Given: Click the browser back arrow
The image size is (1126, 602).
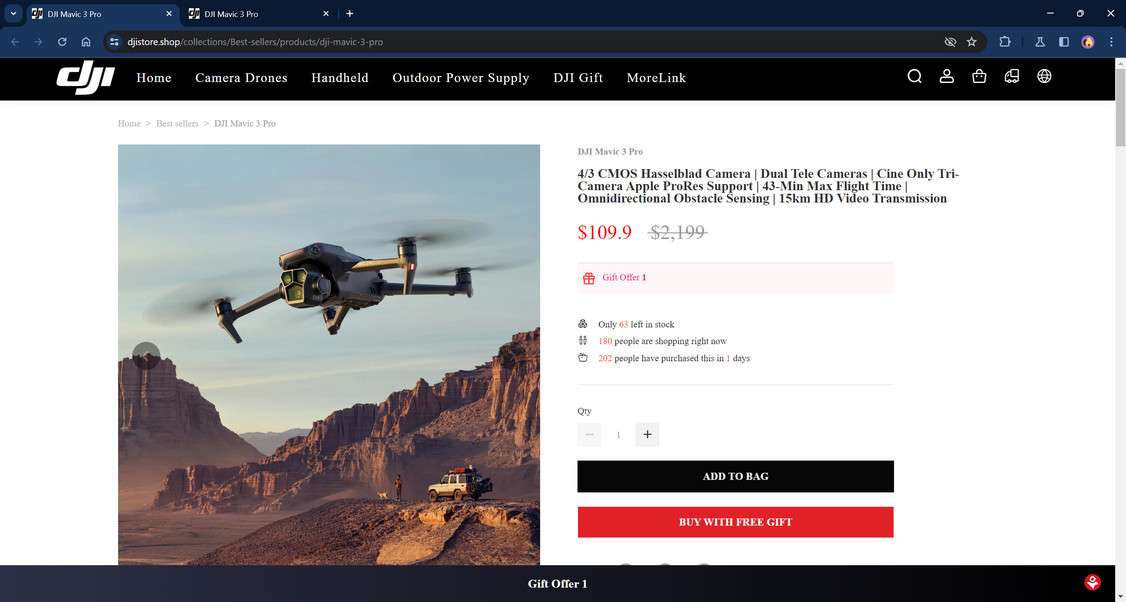Looking at the screenshot, I should 15,42.
